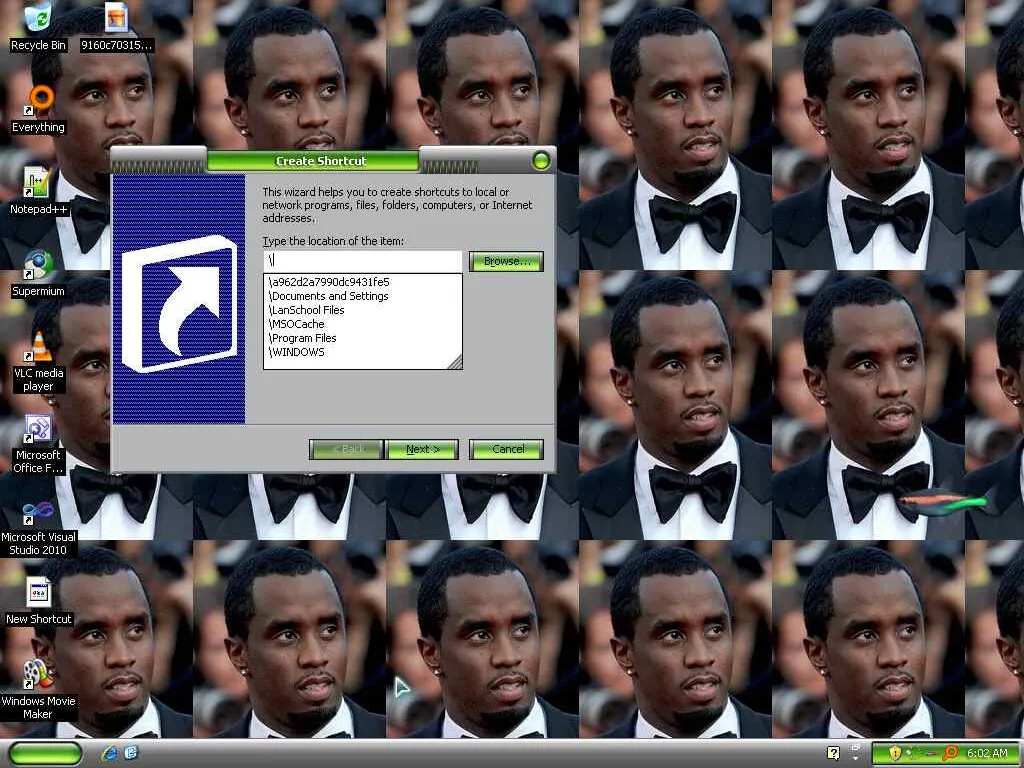The width and height of the screenshot is (1024, 768).
Task: Close the Create Shortcut dialog via green orb
Action: pyautogui.click(x=541, y=161)
